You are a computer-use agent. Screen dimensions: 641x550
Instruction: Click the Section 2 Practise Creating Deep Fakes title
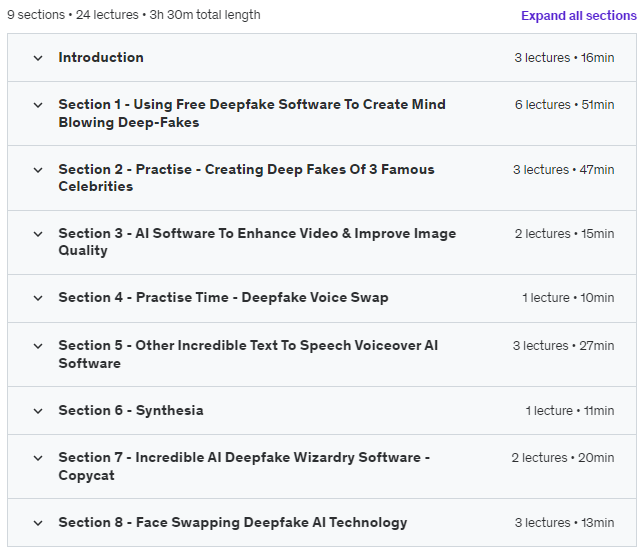[x=246, y=178]
